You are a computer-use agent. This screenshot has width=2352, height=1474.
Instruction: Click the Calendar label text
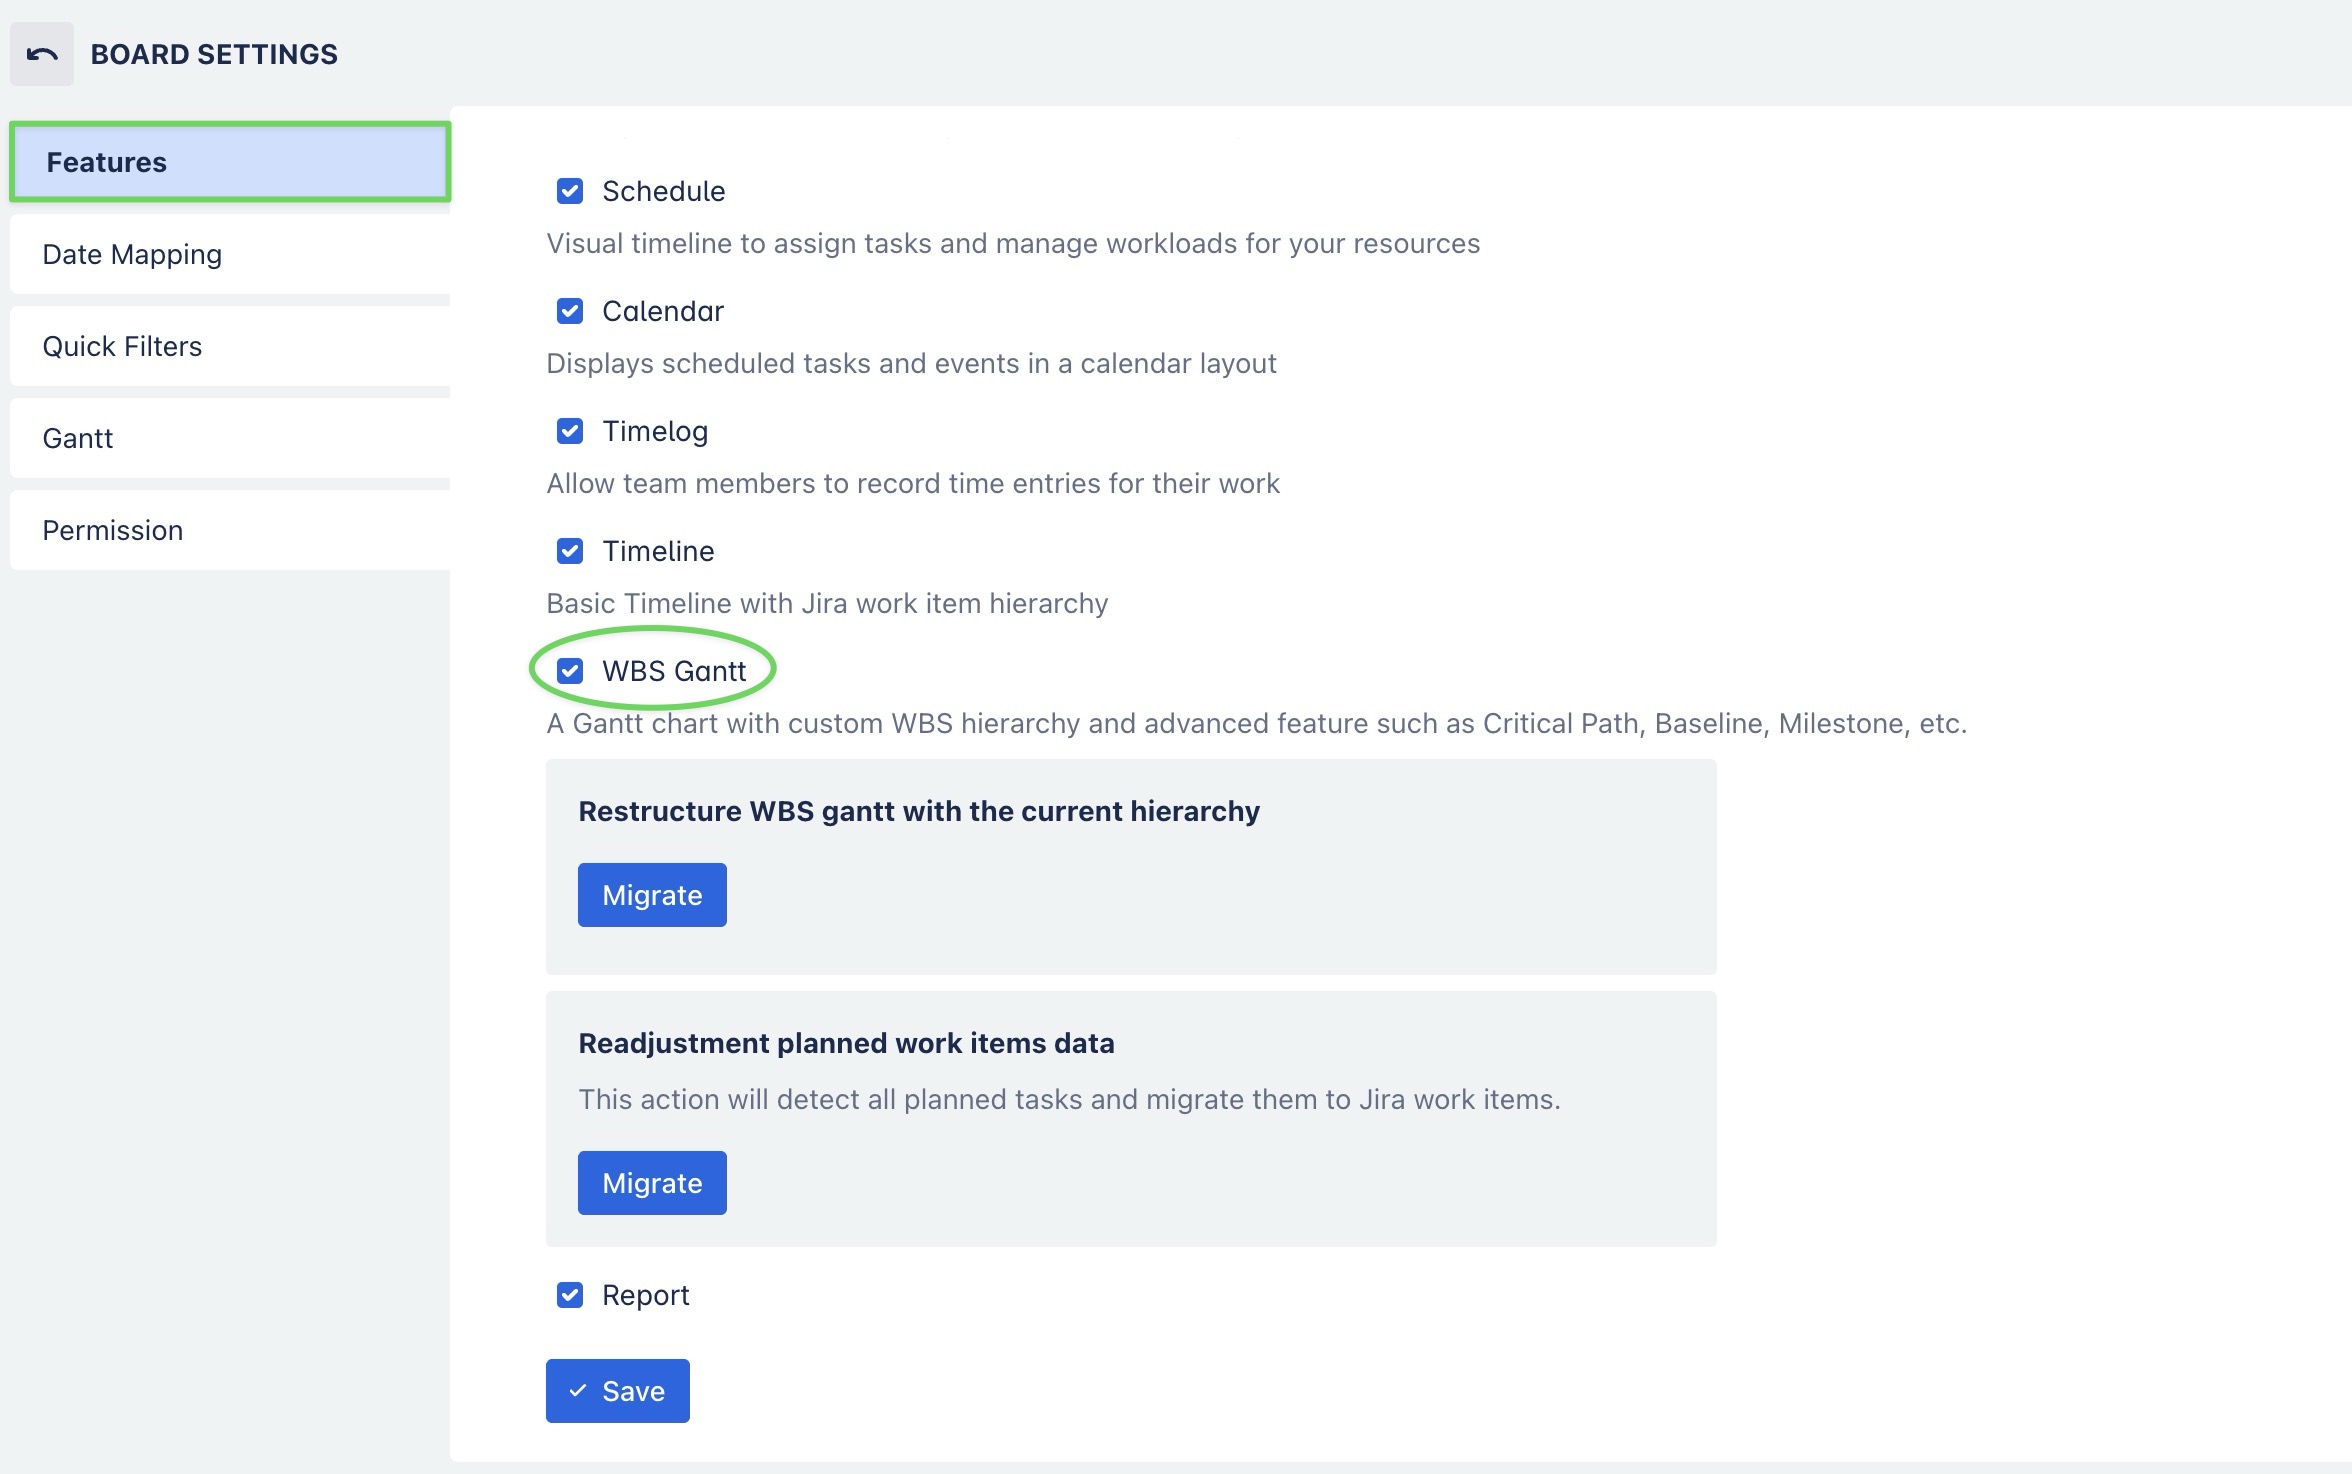point(662,311)
